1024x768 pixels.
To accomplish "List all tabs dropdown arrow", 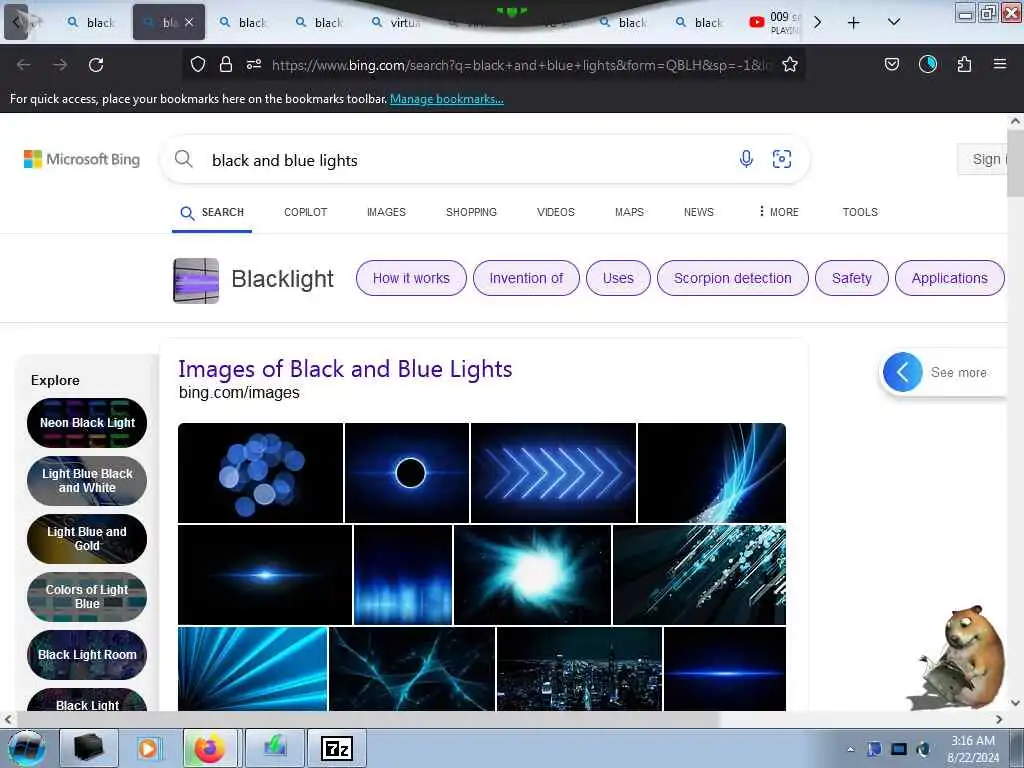I will (894, 23).
